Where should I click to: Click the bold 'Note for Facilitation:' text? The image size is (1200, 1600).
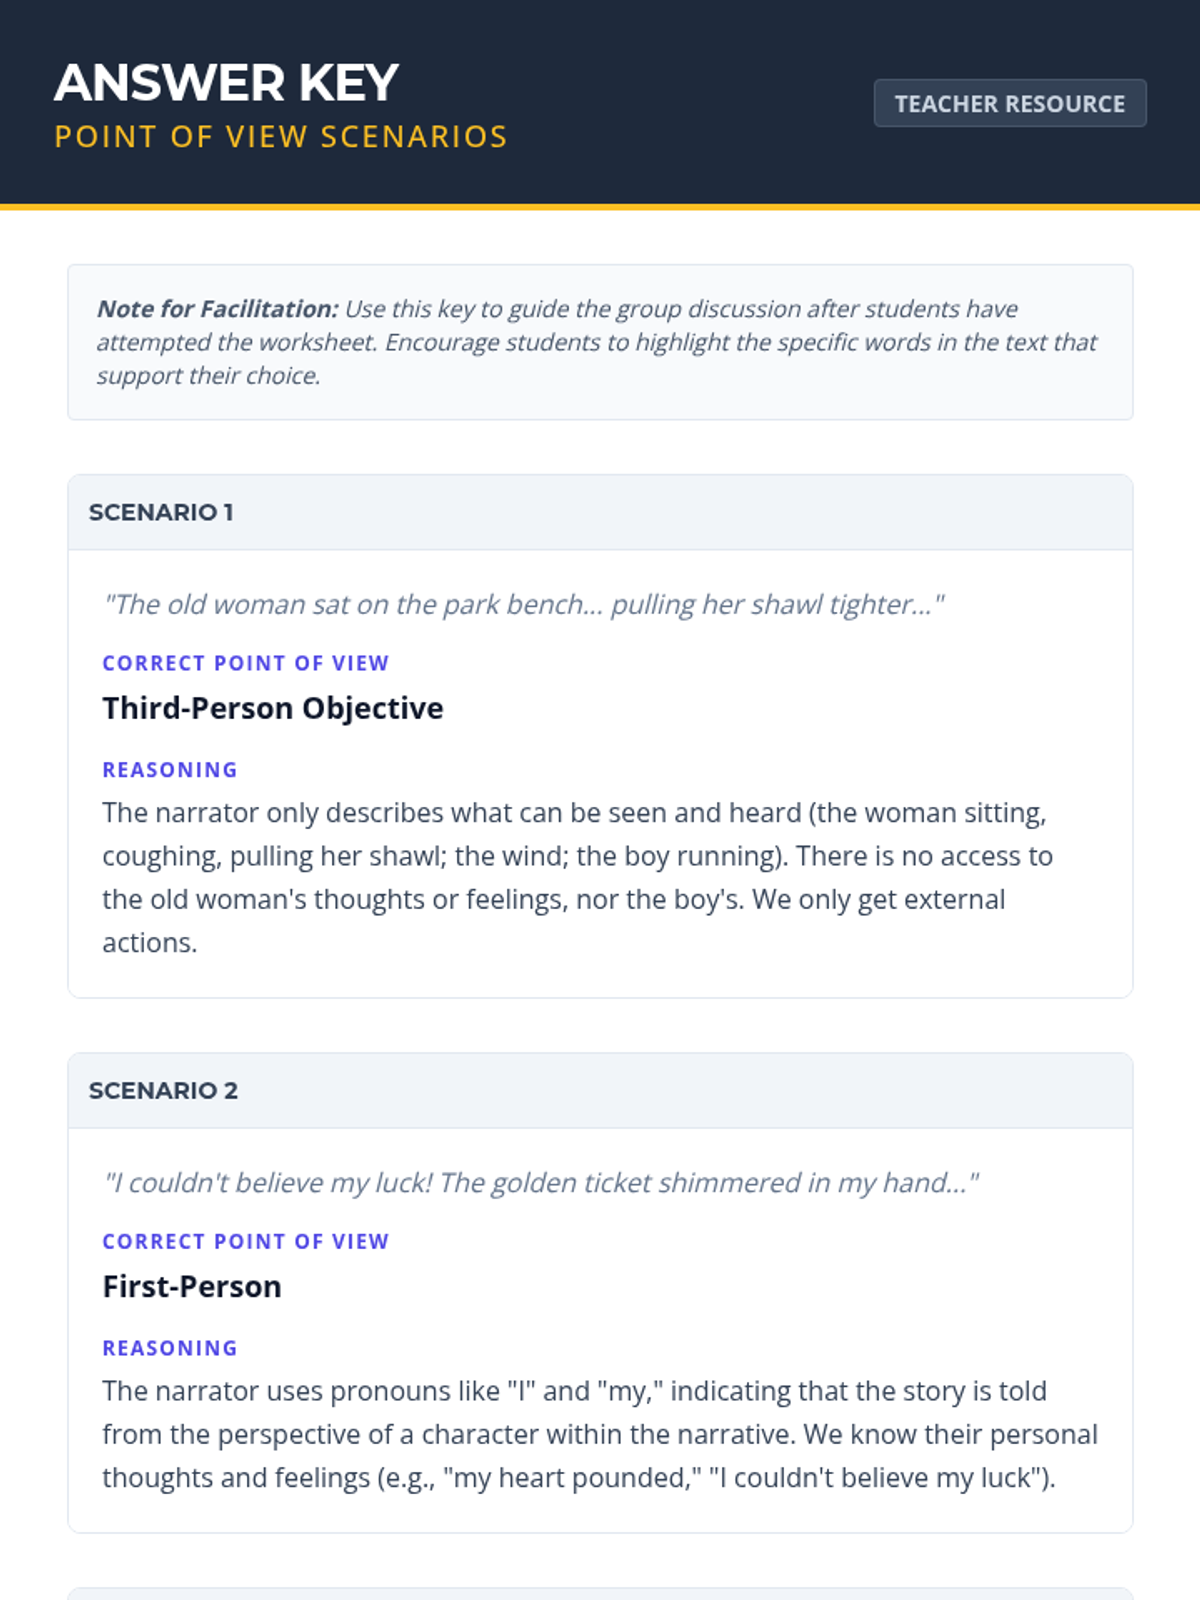coord(218,309)
